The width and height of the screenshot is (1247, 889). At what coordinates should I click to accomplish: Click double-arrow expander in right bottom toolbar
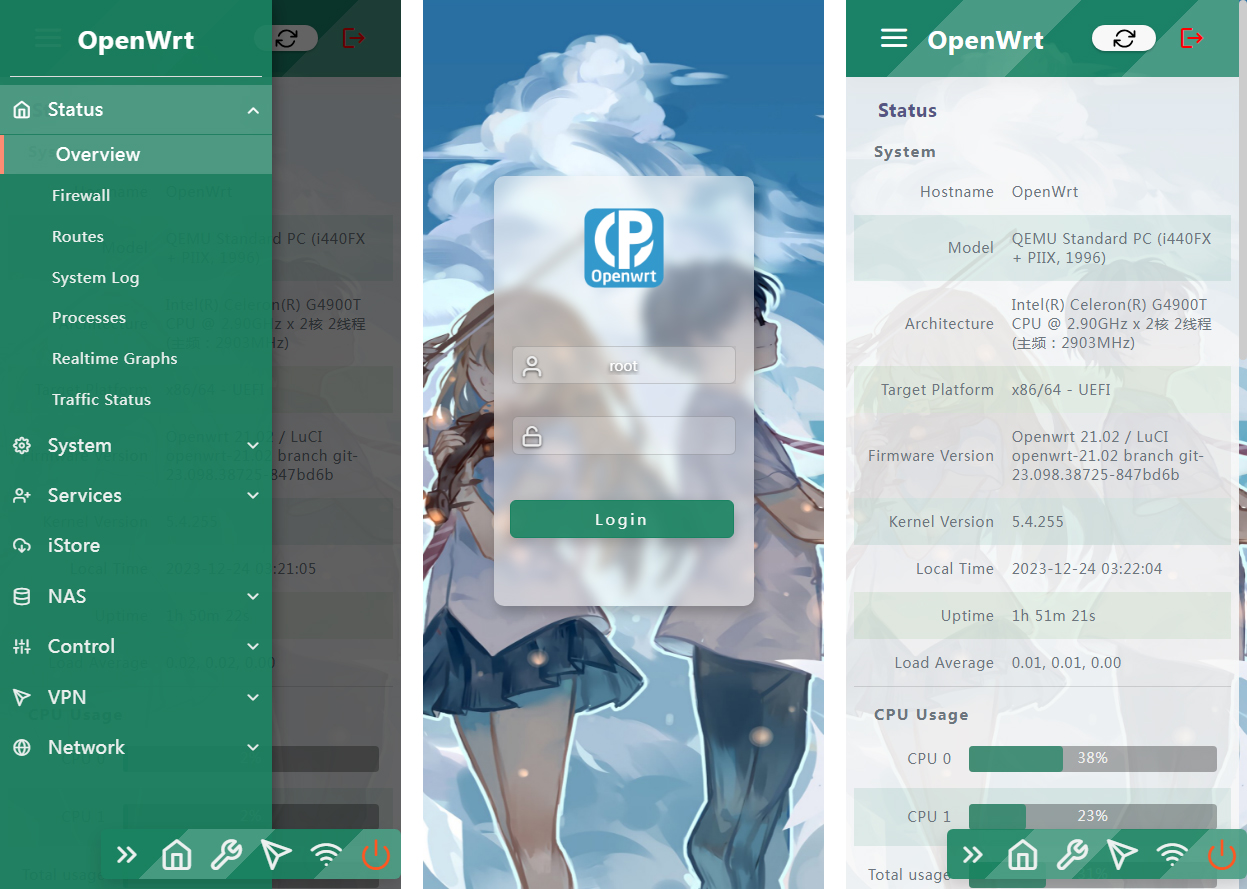973,855
